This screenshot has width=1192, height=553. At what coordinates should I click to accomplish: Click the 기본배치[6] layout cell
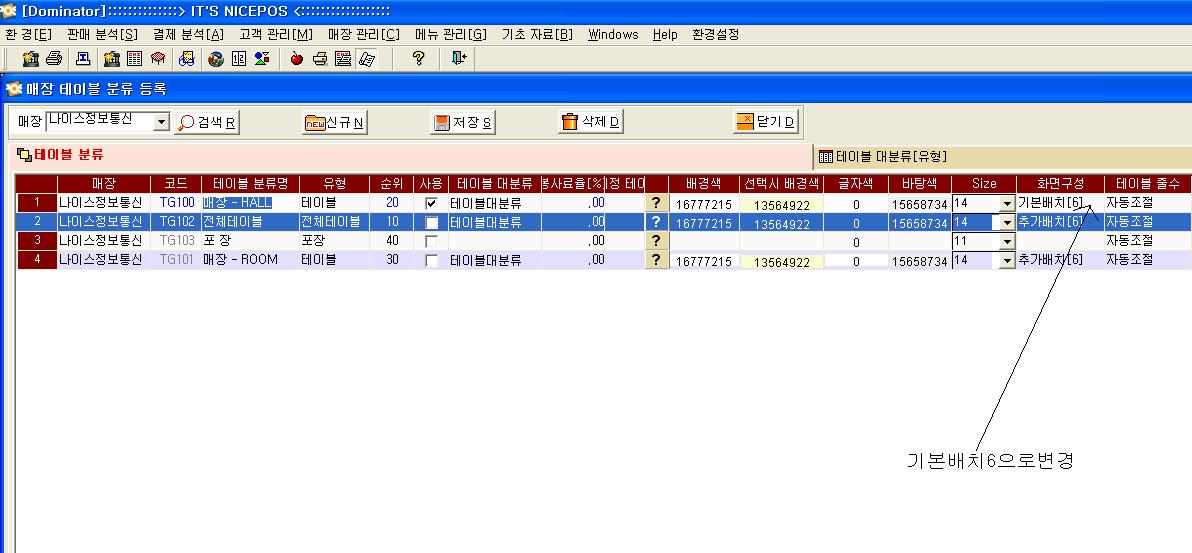(x=1060, y=203)
